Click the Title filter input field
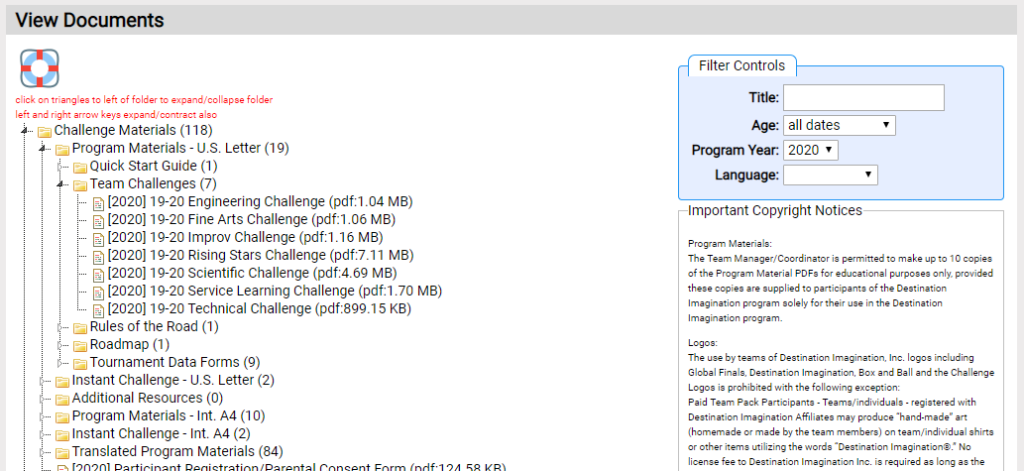 tap(864, 98)
